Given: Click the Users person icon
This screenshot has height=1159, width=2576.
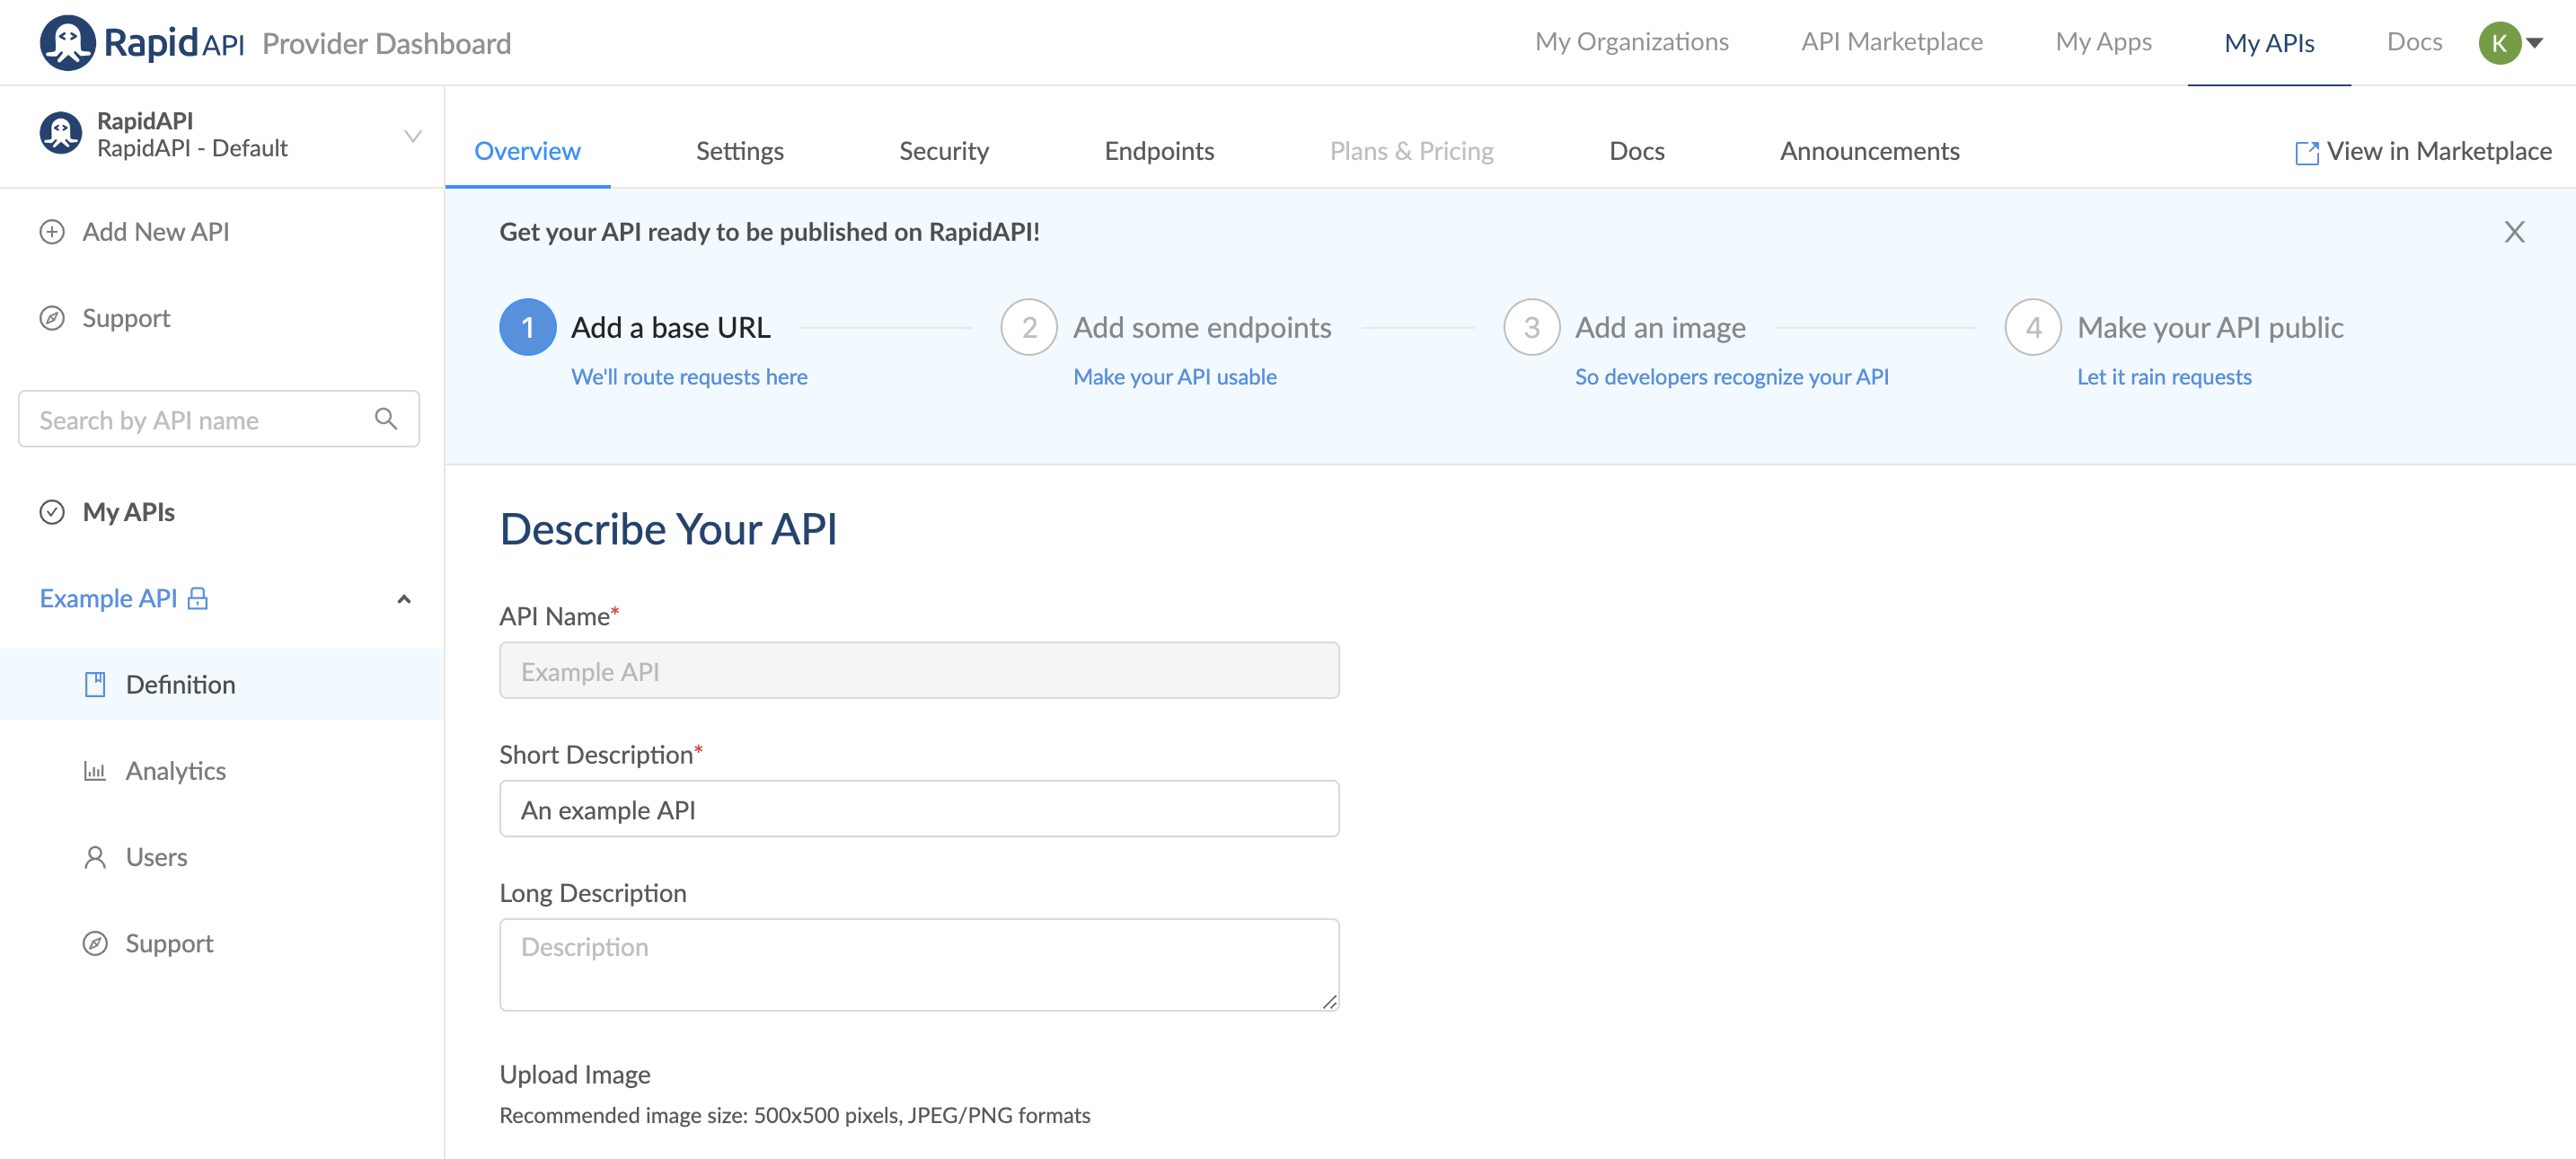Looking at the screenshot, I should [x=95, y=857].
